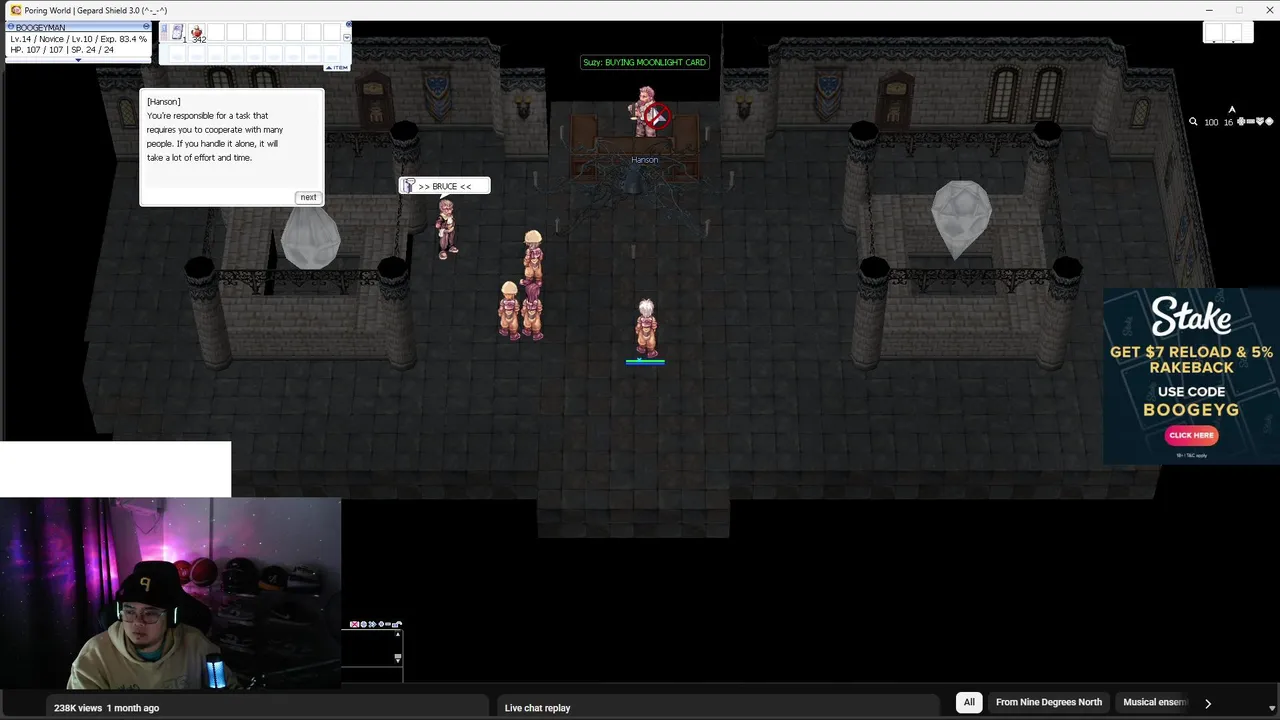Click the diamond icon at minimap row end
This screenshot has width=1280, height=720.
pyautogui.click(x=1269, y=122)
